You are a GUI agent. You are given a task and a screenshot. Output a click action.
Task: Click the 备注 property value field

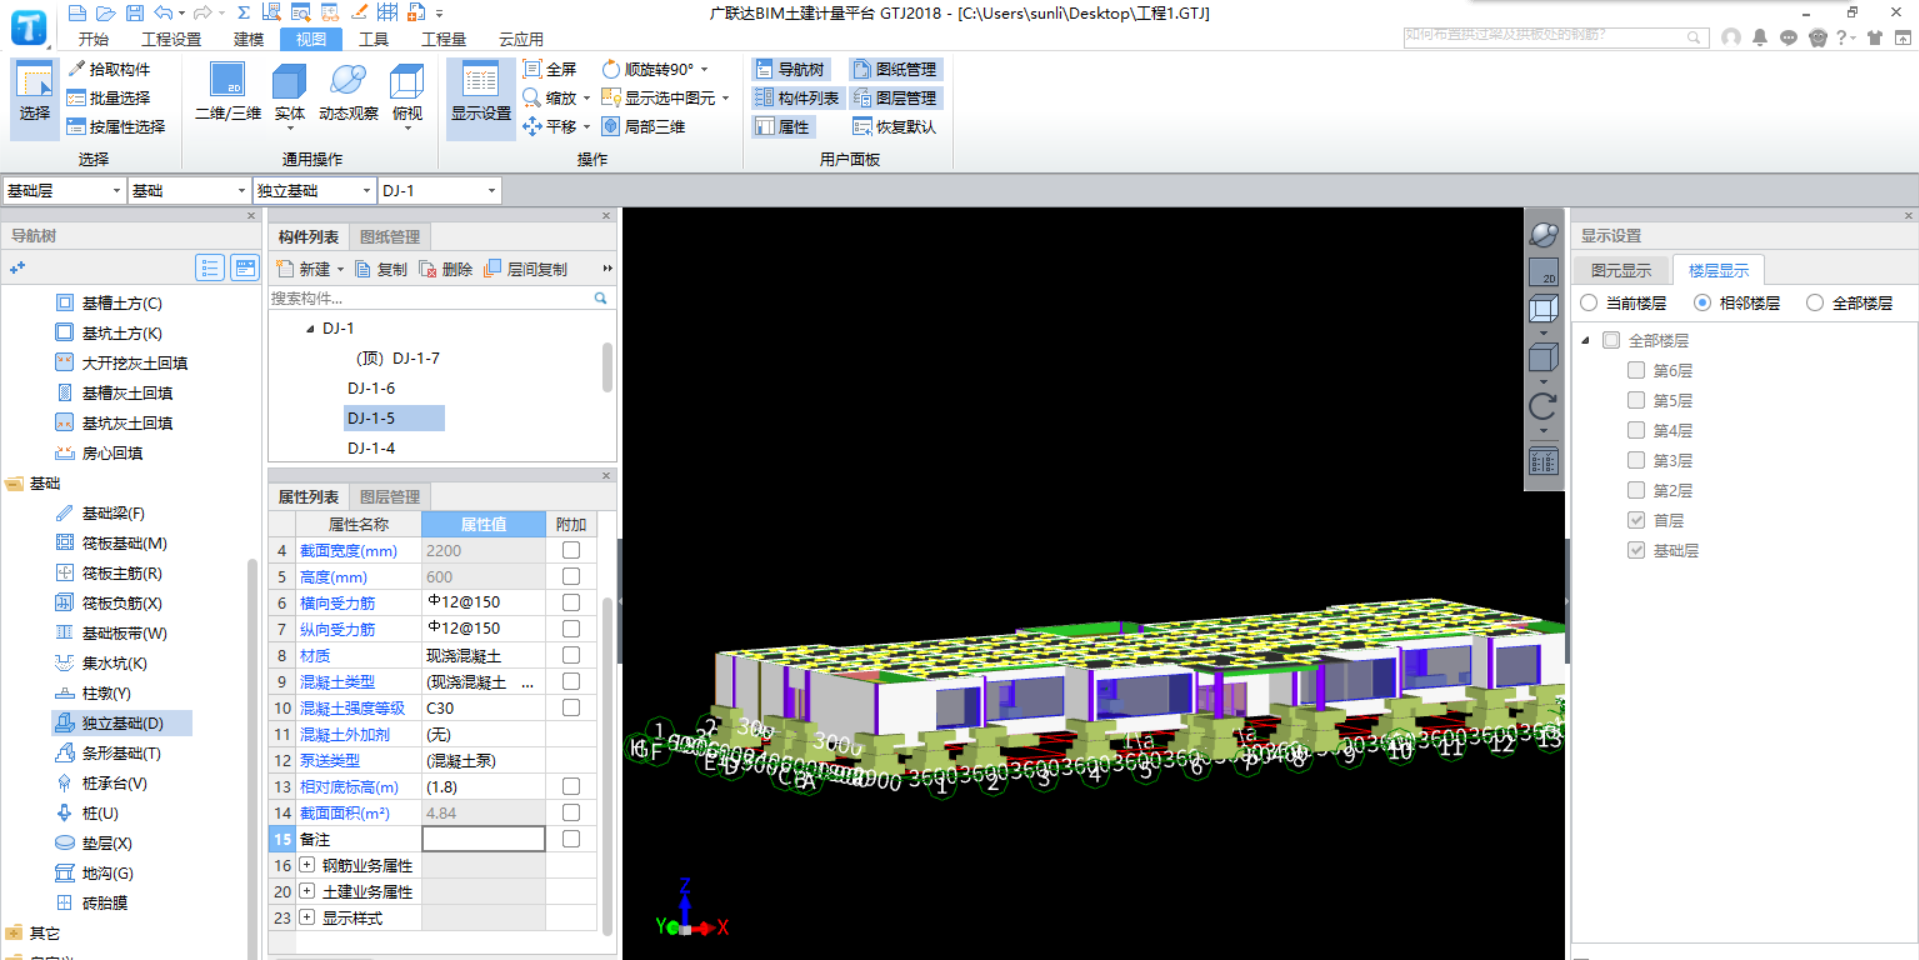(x=484, y=839)
